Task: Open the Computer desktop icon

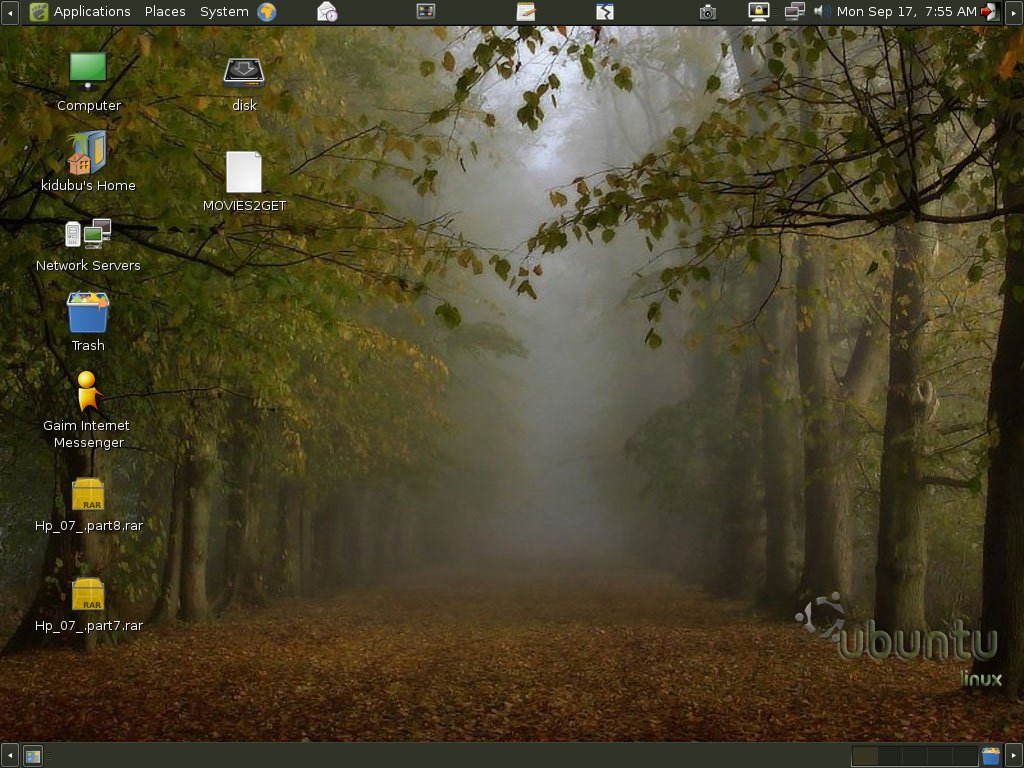Action: coord(88,72)
